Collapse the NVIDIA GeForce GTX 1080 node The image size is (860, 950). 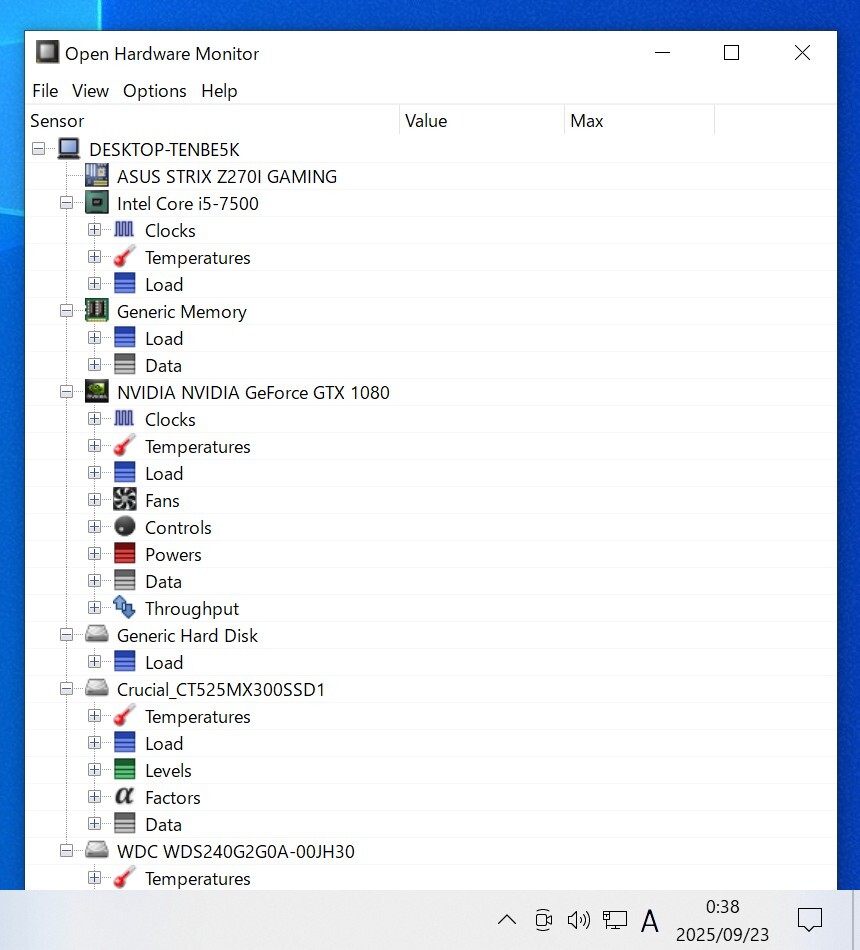(x=67, y=392)
